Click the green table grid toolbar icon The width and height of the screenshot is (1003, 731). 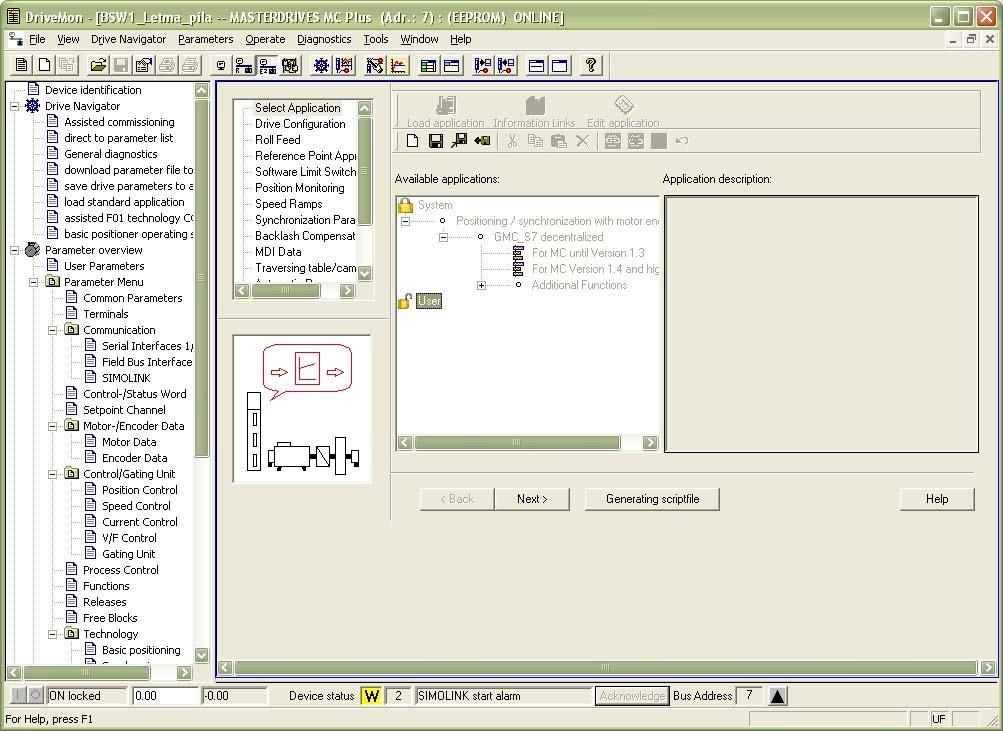(x=429, y=65)
